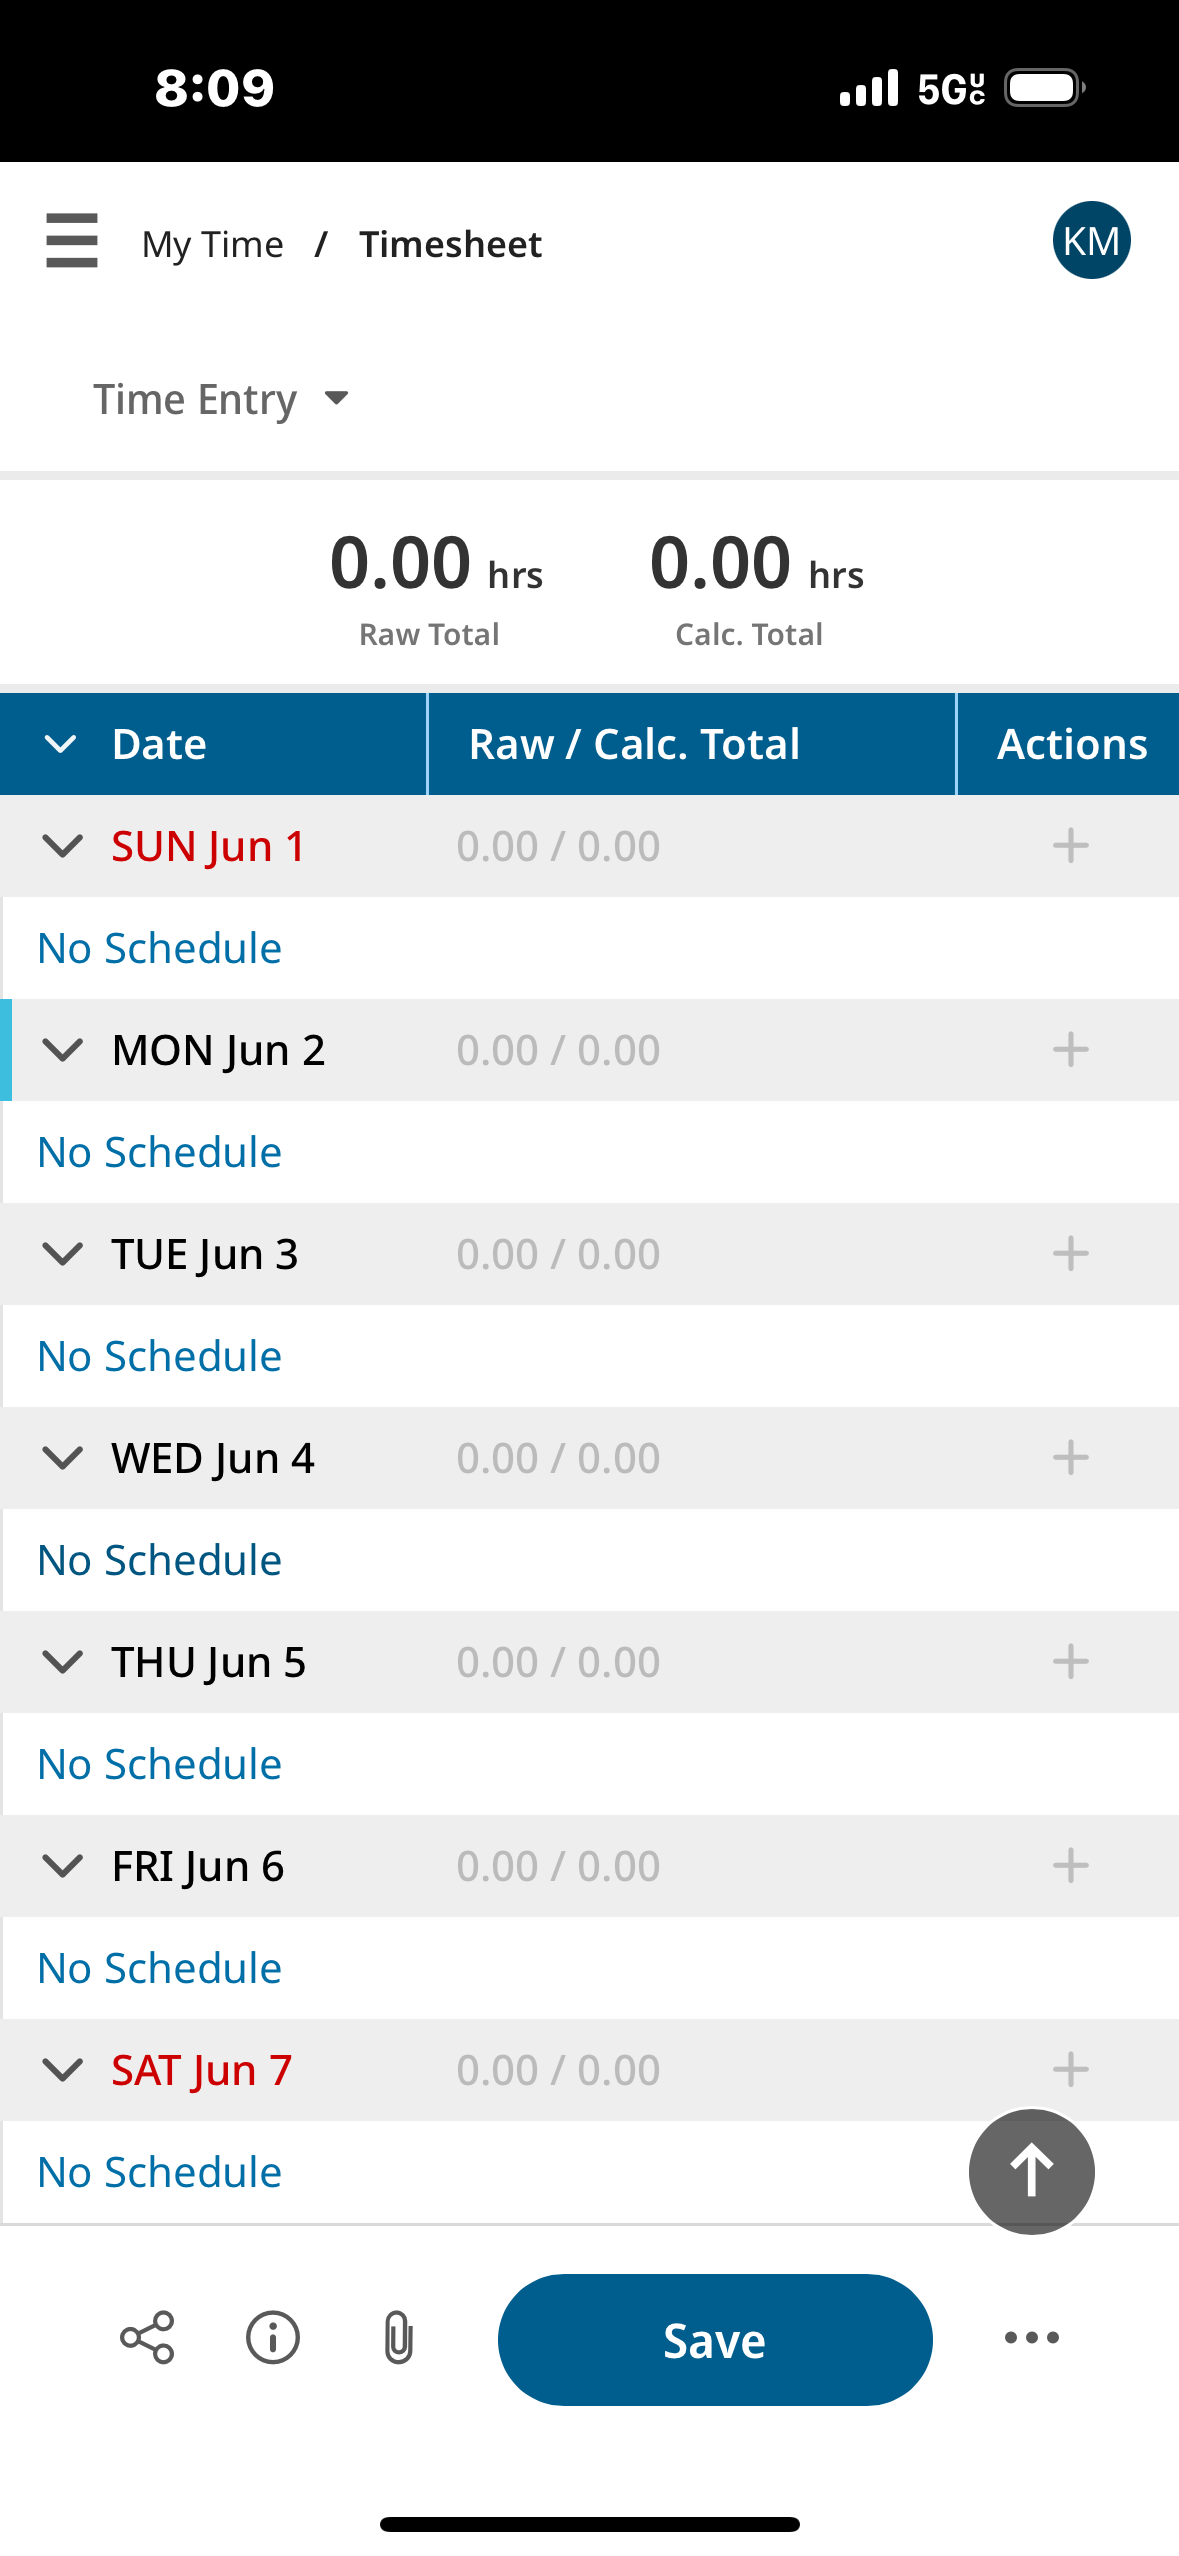The image size is (1179, 2556).
Task: Open the three-dot more options menu
Action: pos(1031,2337)
